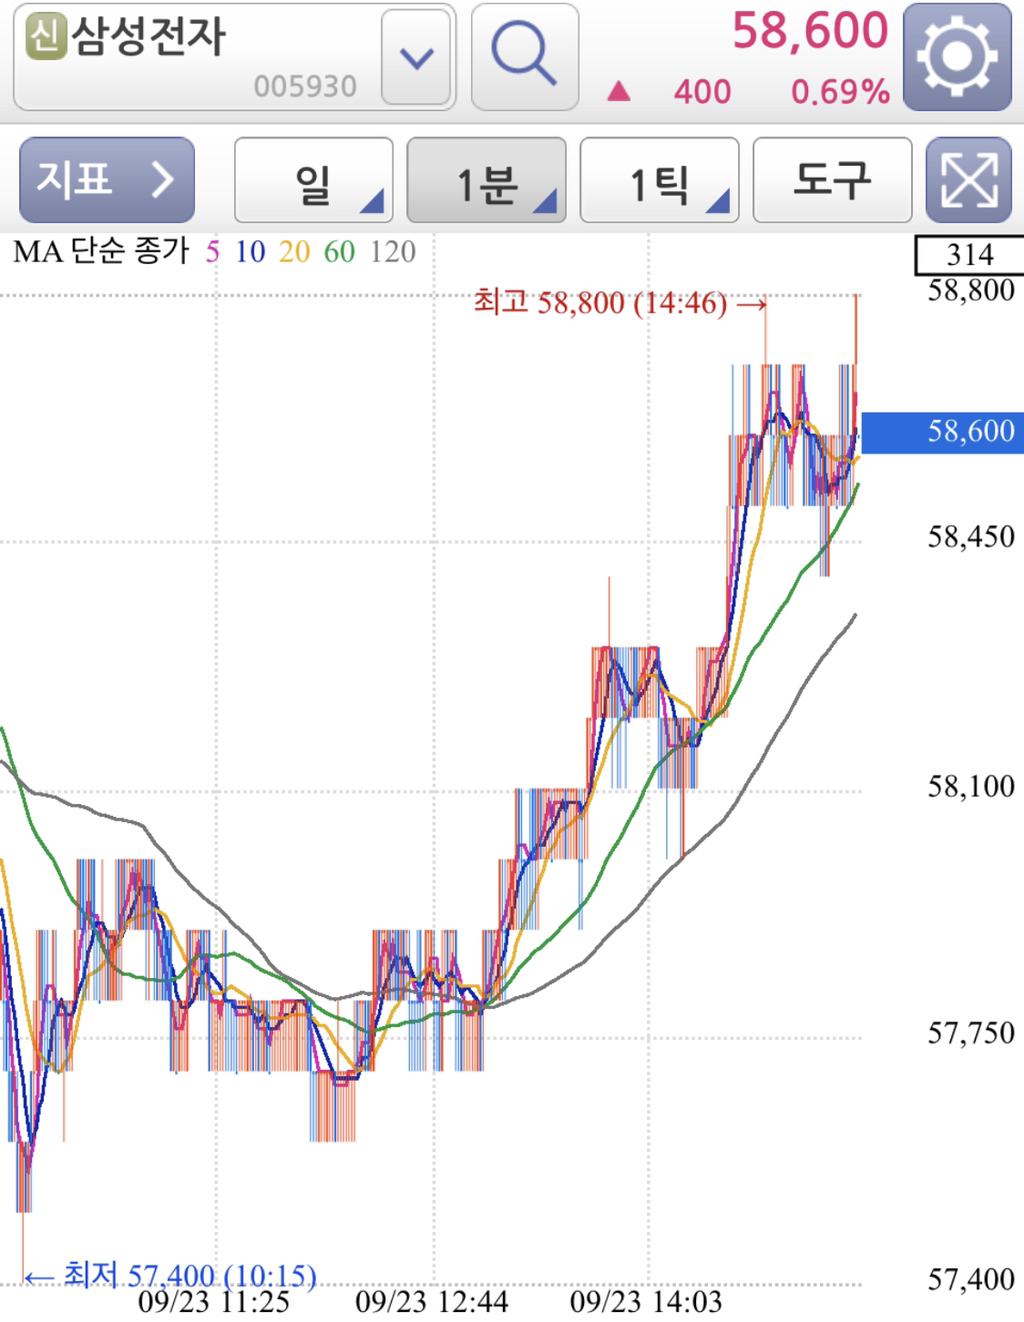Select the 1분 minute interval dropdown
Viewport: 1024px width, 1322px height.
[x=486, y=180]
